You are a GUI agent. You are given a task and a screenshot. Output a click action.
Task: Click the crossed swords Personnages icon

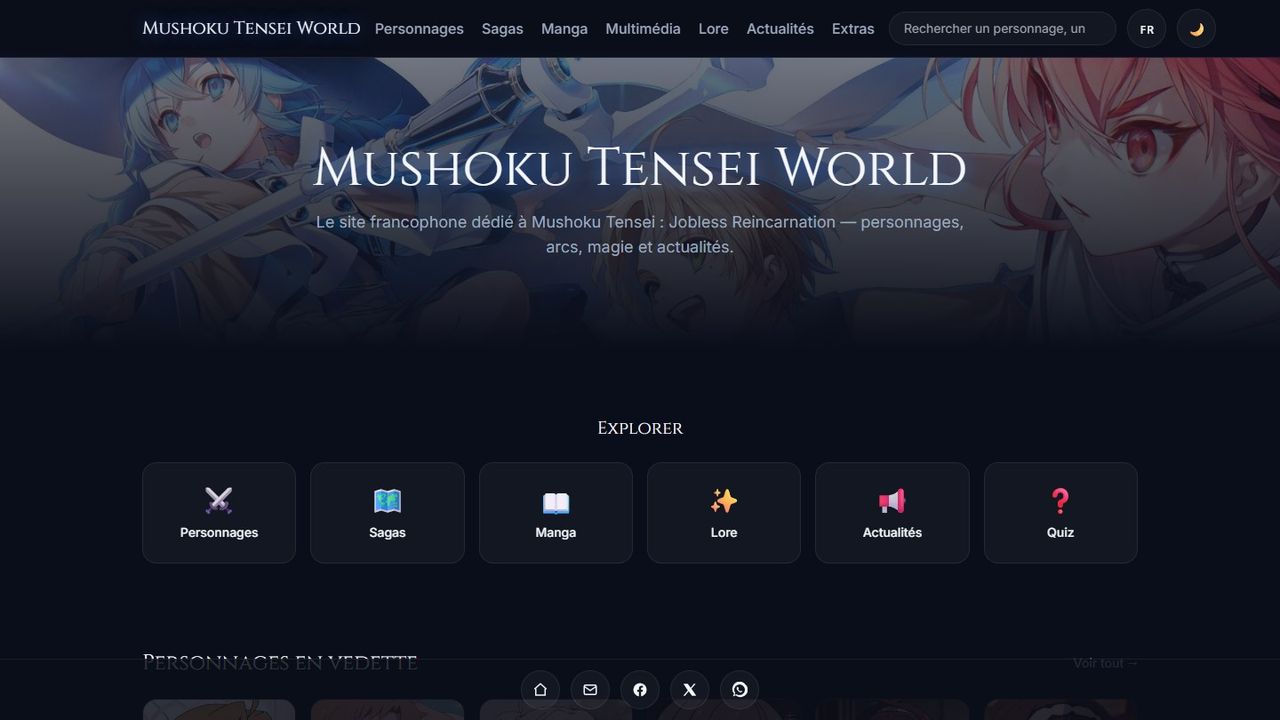[x=219, y=500]
